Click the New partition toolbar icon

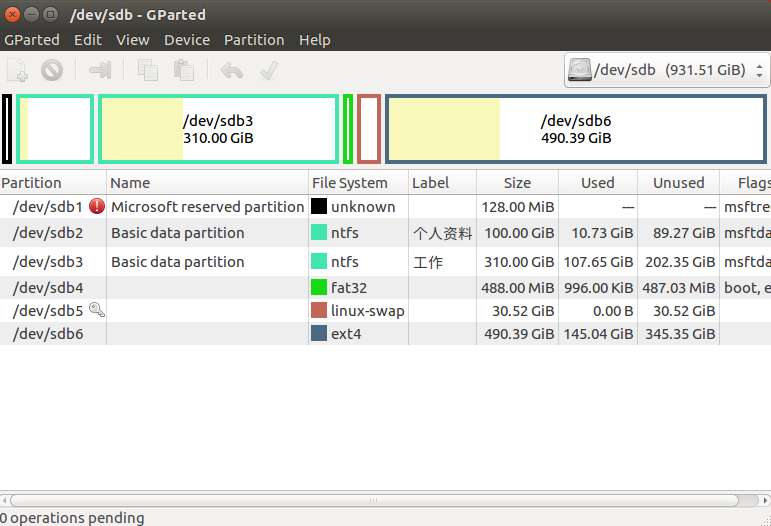[x=17, y=70]
